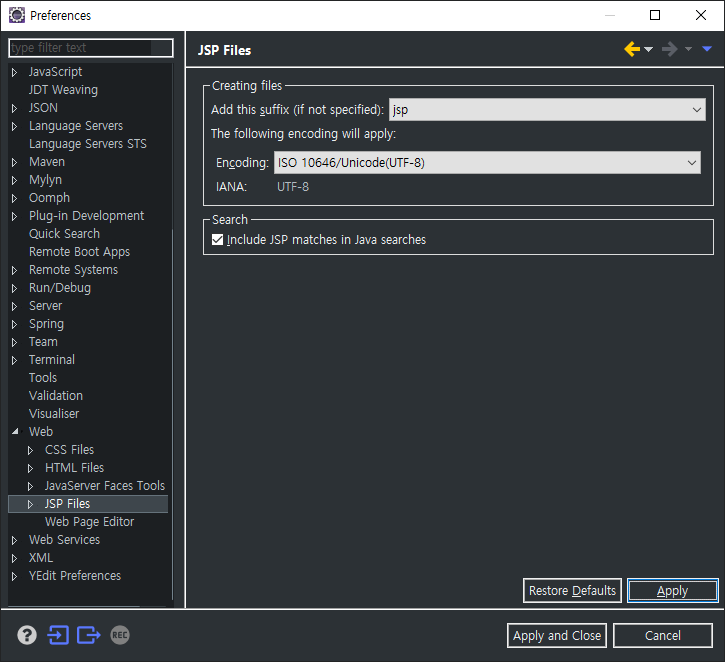Select the Tools preferences page
The image size is (725, 662).
[x=43, y=378]
